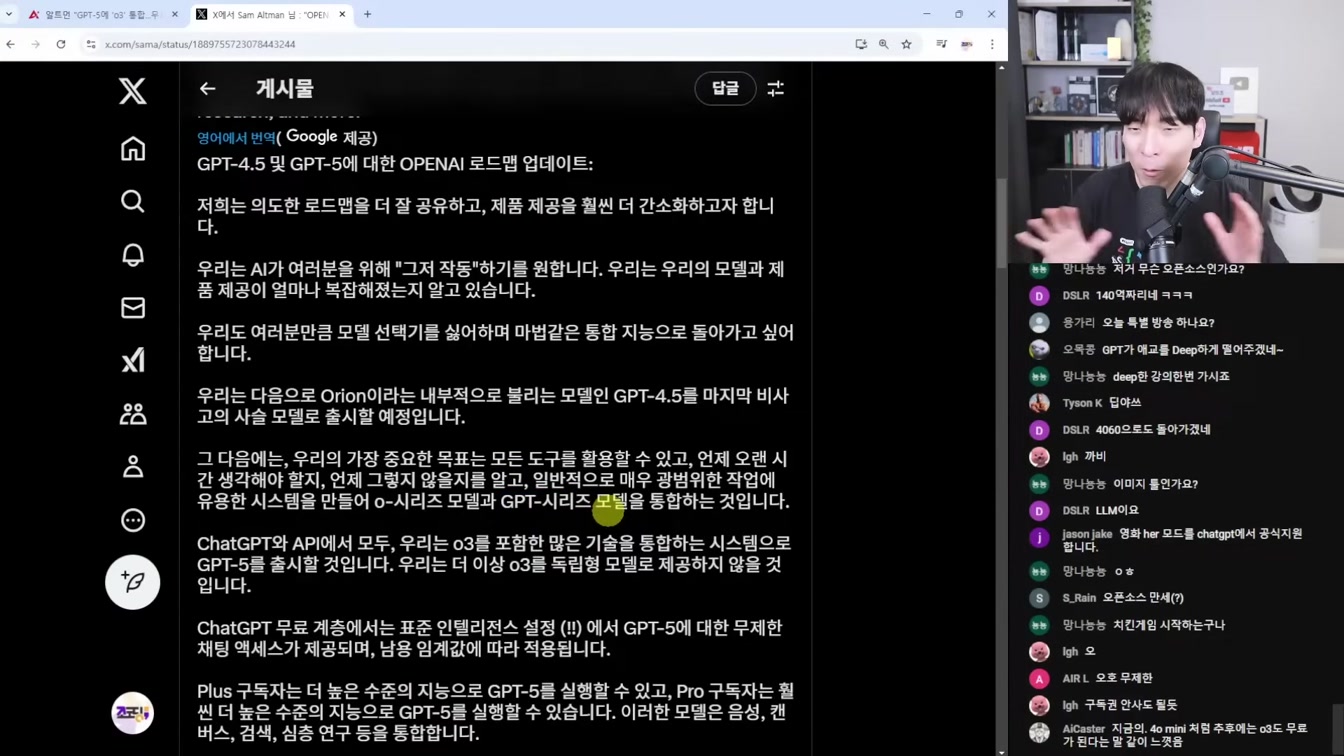The width and height of the screenshot is (1344, 756).
Task: Click the paragraph starting 'Plus 구독자는'
Action: tap(495, 712)
